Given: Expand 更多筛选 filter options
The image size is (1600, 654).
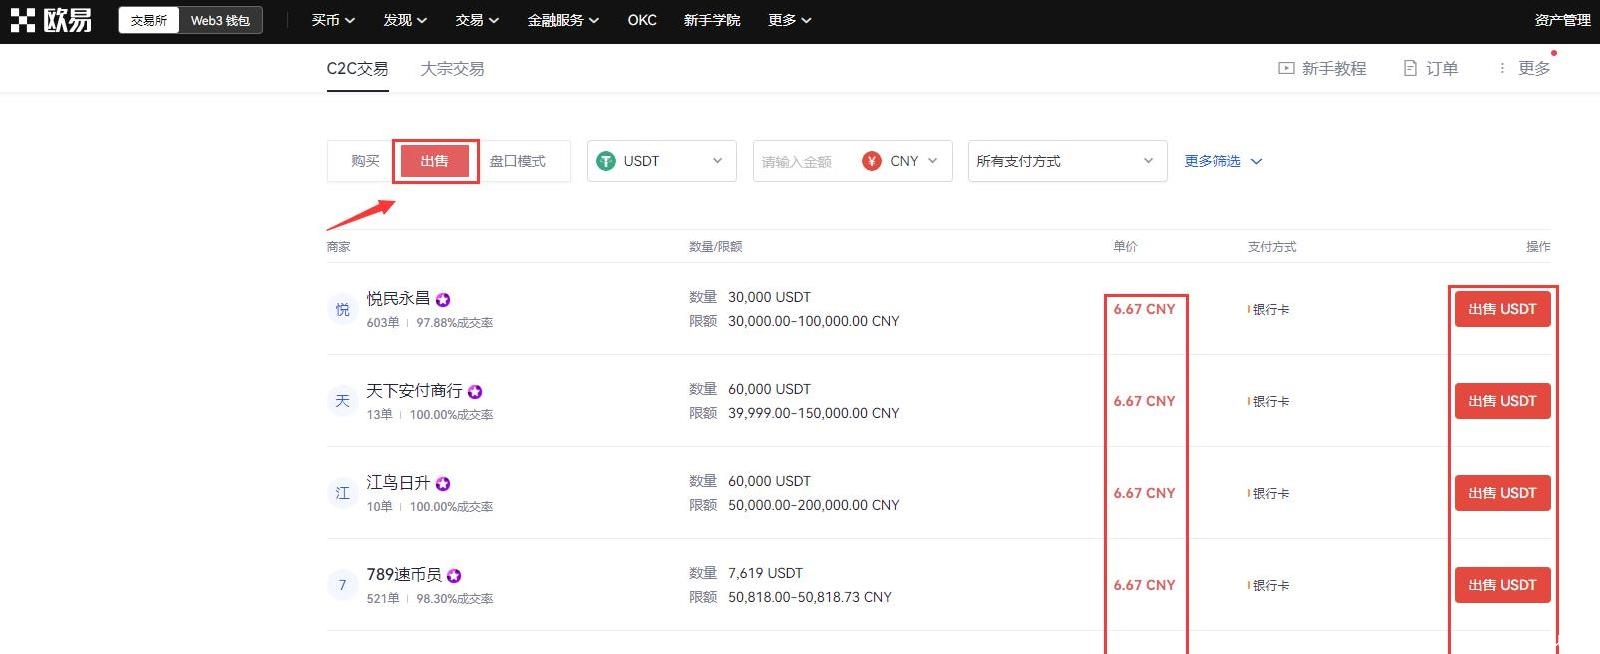Looking at the screenshot, I should click(1223, 161).
